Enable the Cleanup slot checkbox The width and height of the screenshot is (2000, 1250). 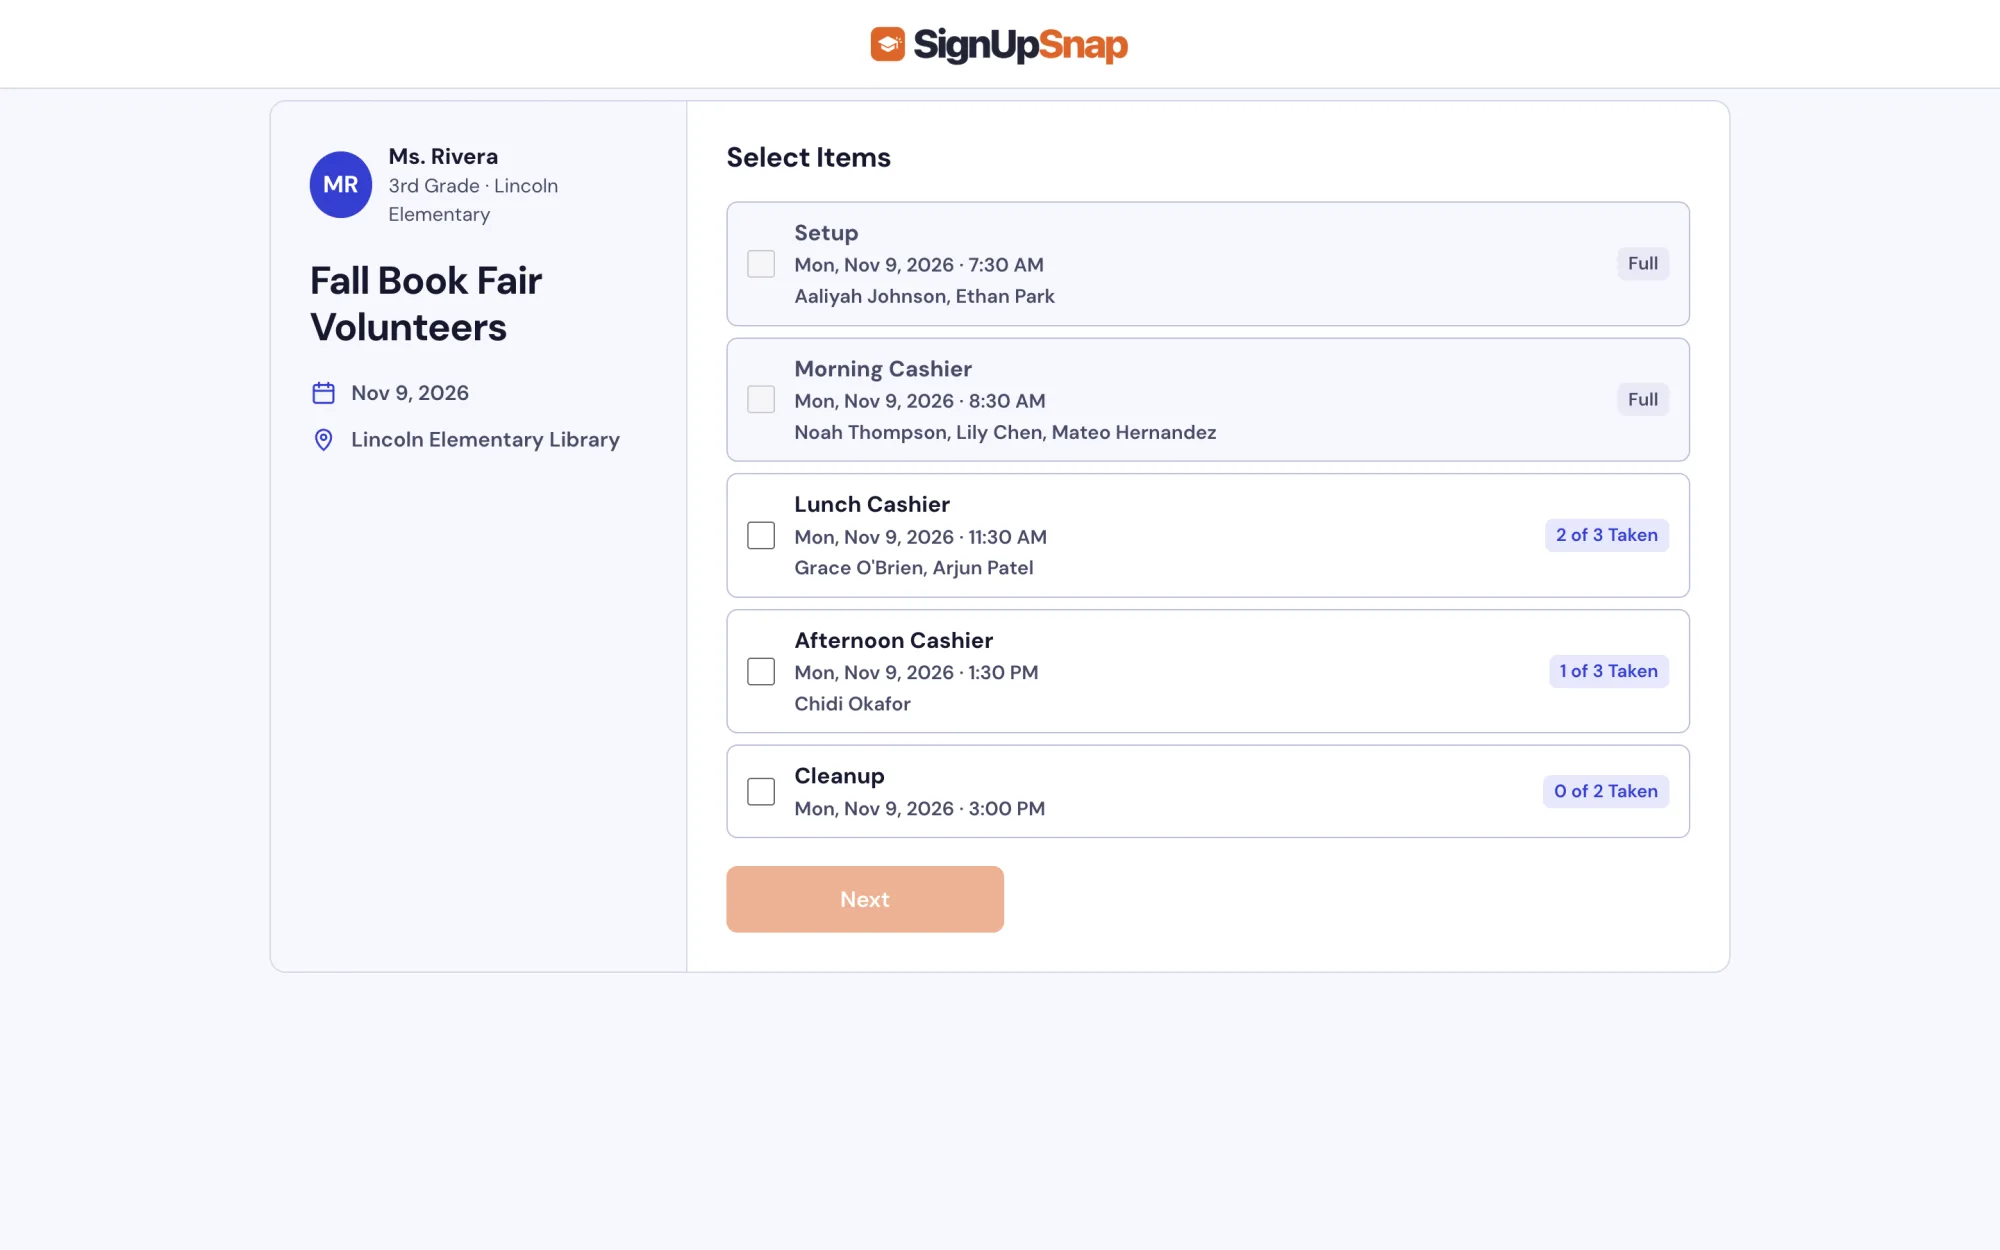pos(761,792)
